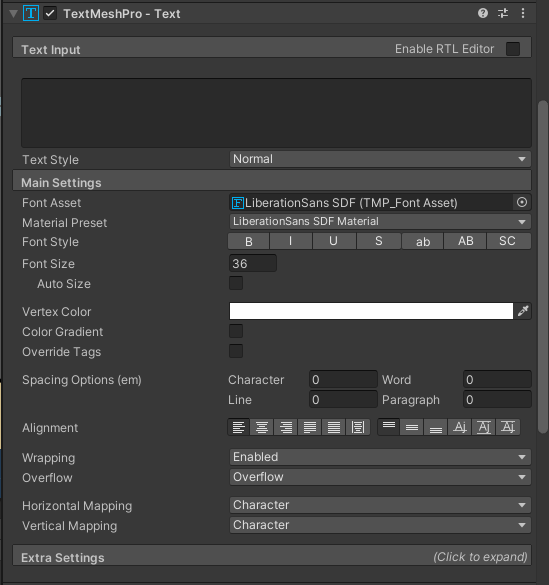This screenshot has width=549, height=585.
Task: Enable the Auto Size checkbox
Action: pyautogui.click(x=236, y=283)
